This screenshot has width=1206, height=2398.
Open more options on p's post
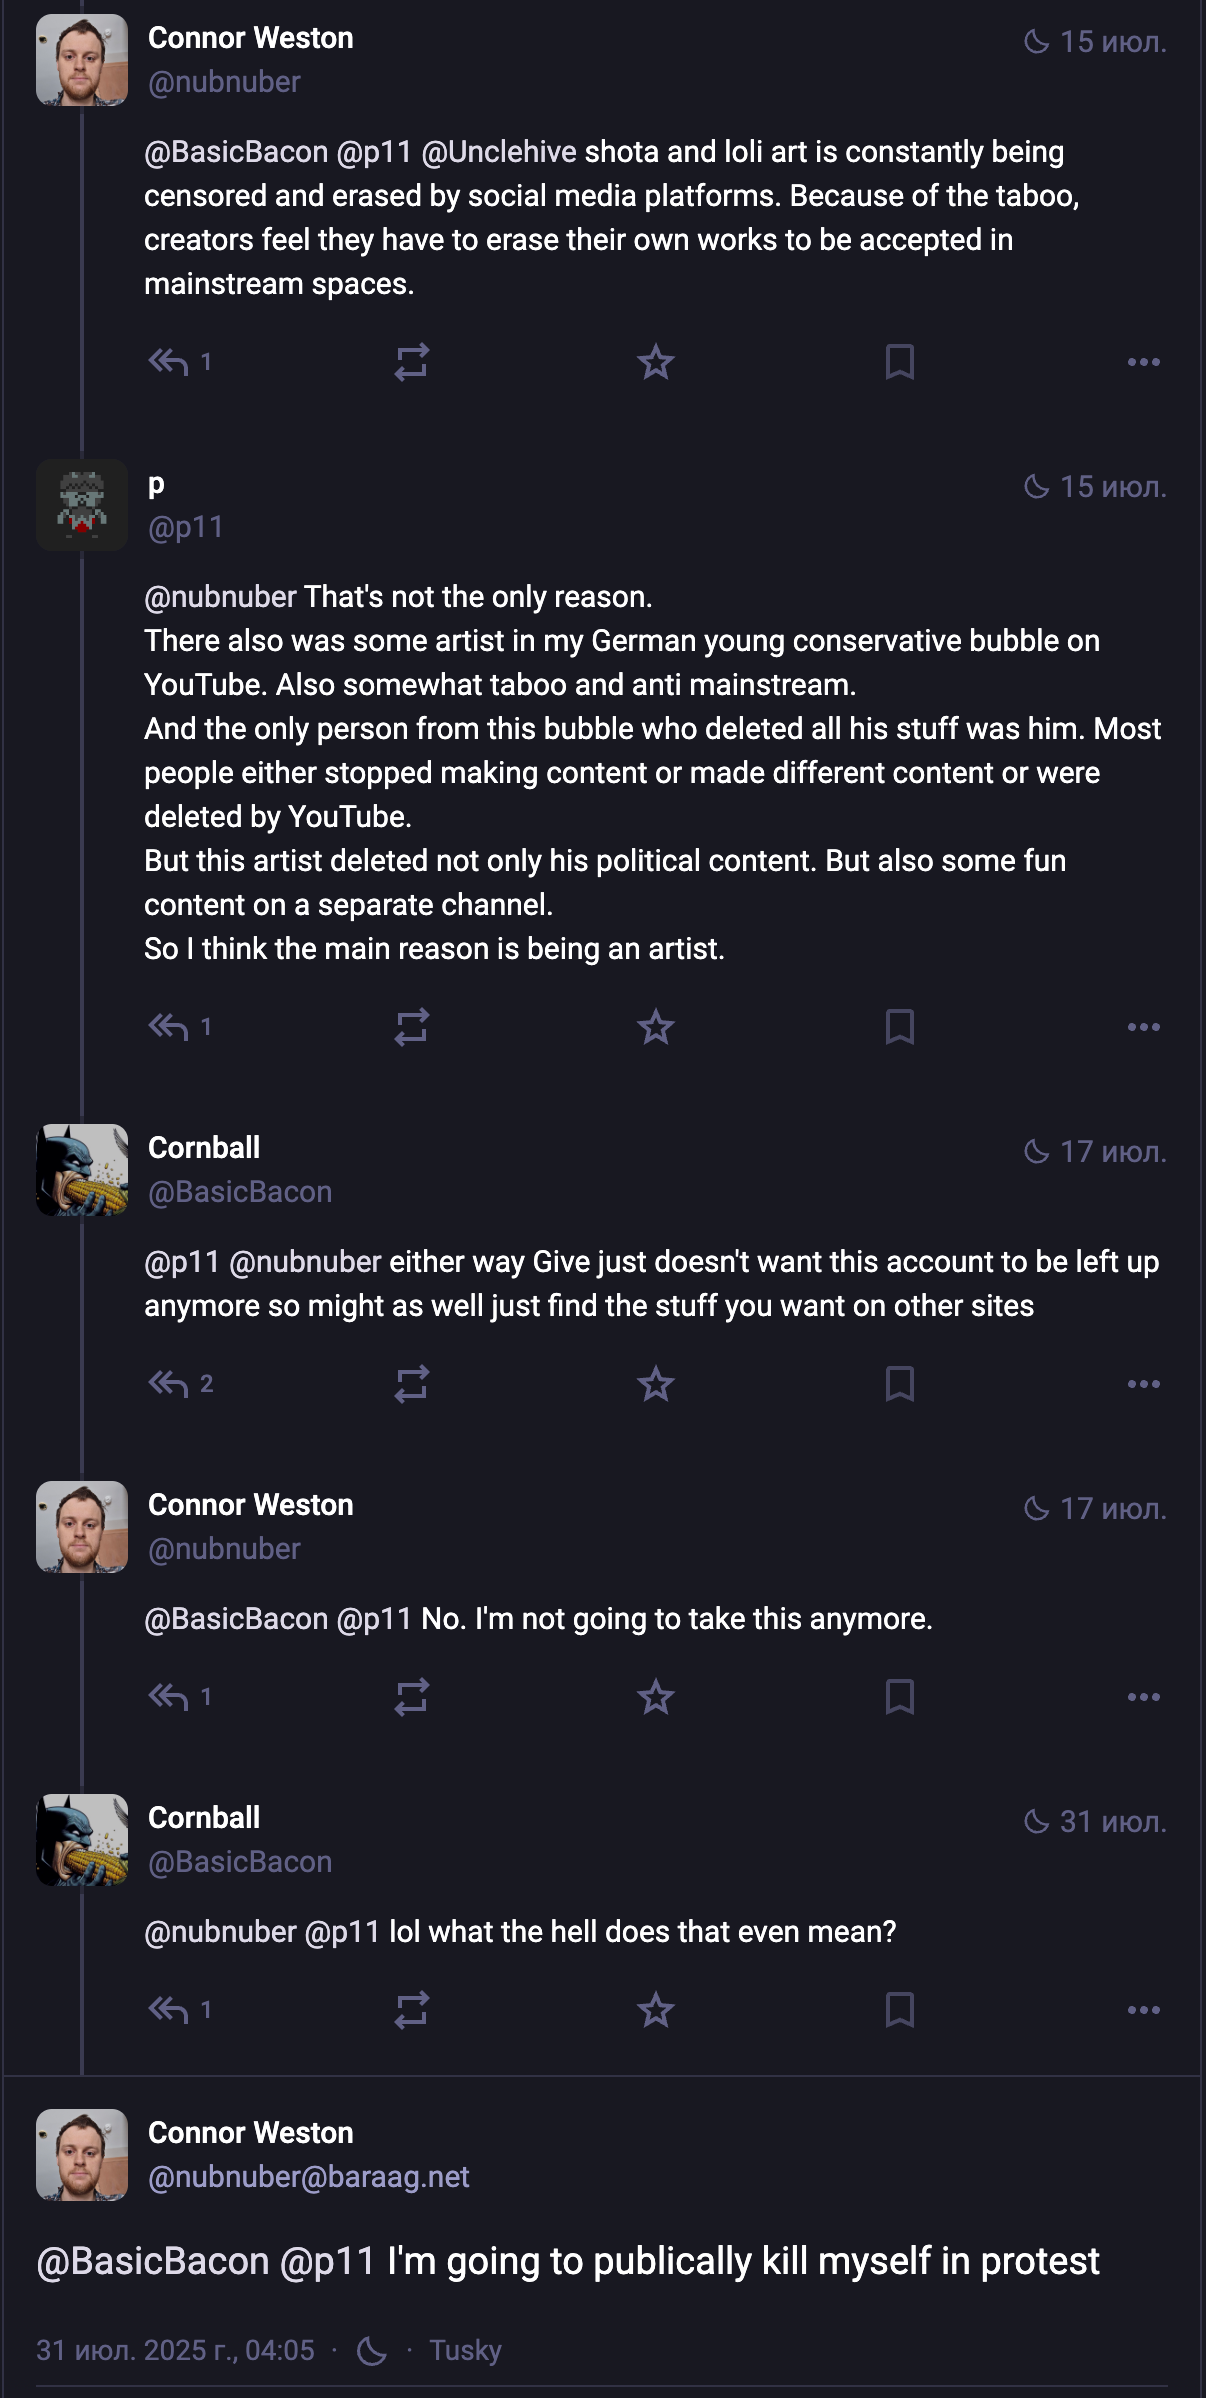click(1143, 1027)
